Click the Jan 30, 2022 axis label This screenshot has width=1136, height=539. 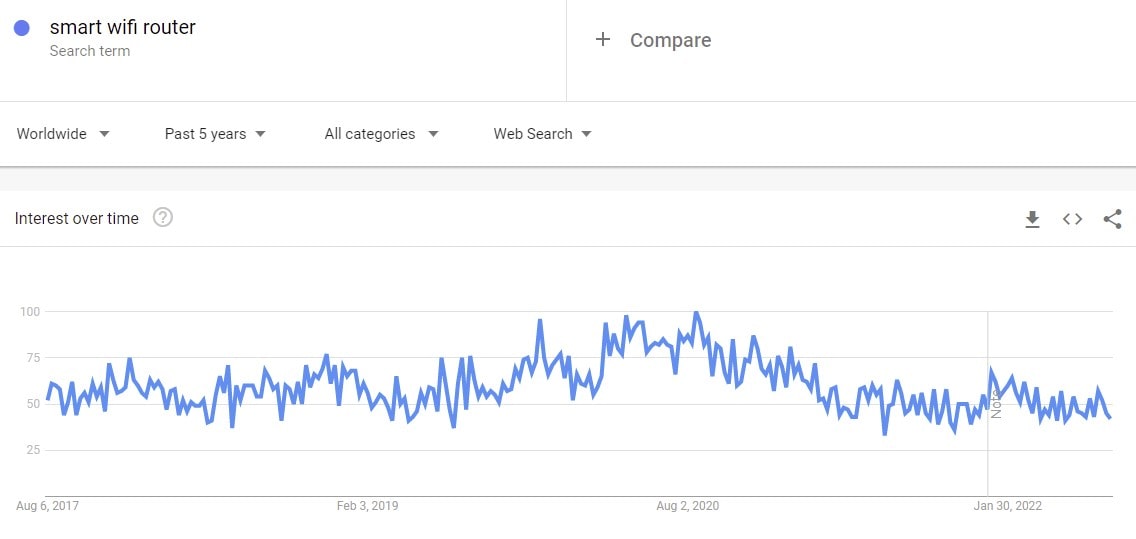coord(1008,506)
